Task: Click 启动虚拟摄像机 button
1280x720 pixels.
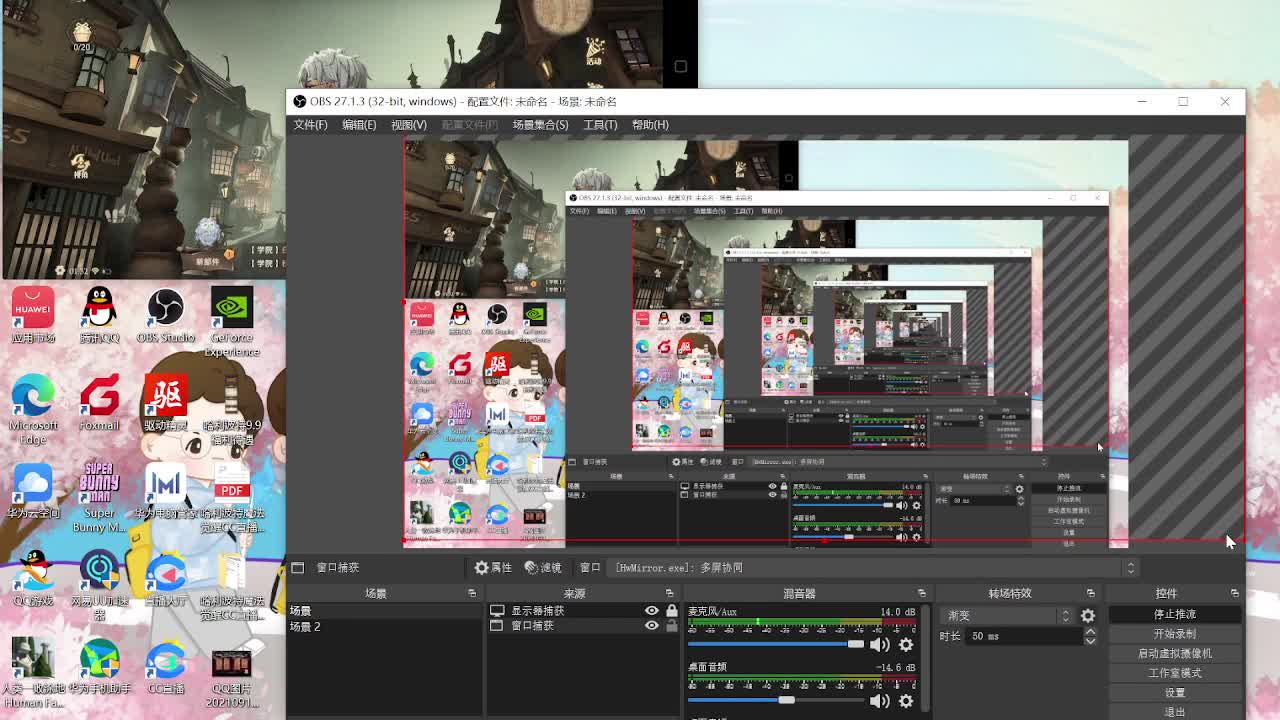Action: pyautogui.click(x=1175, y=653)
